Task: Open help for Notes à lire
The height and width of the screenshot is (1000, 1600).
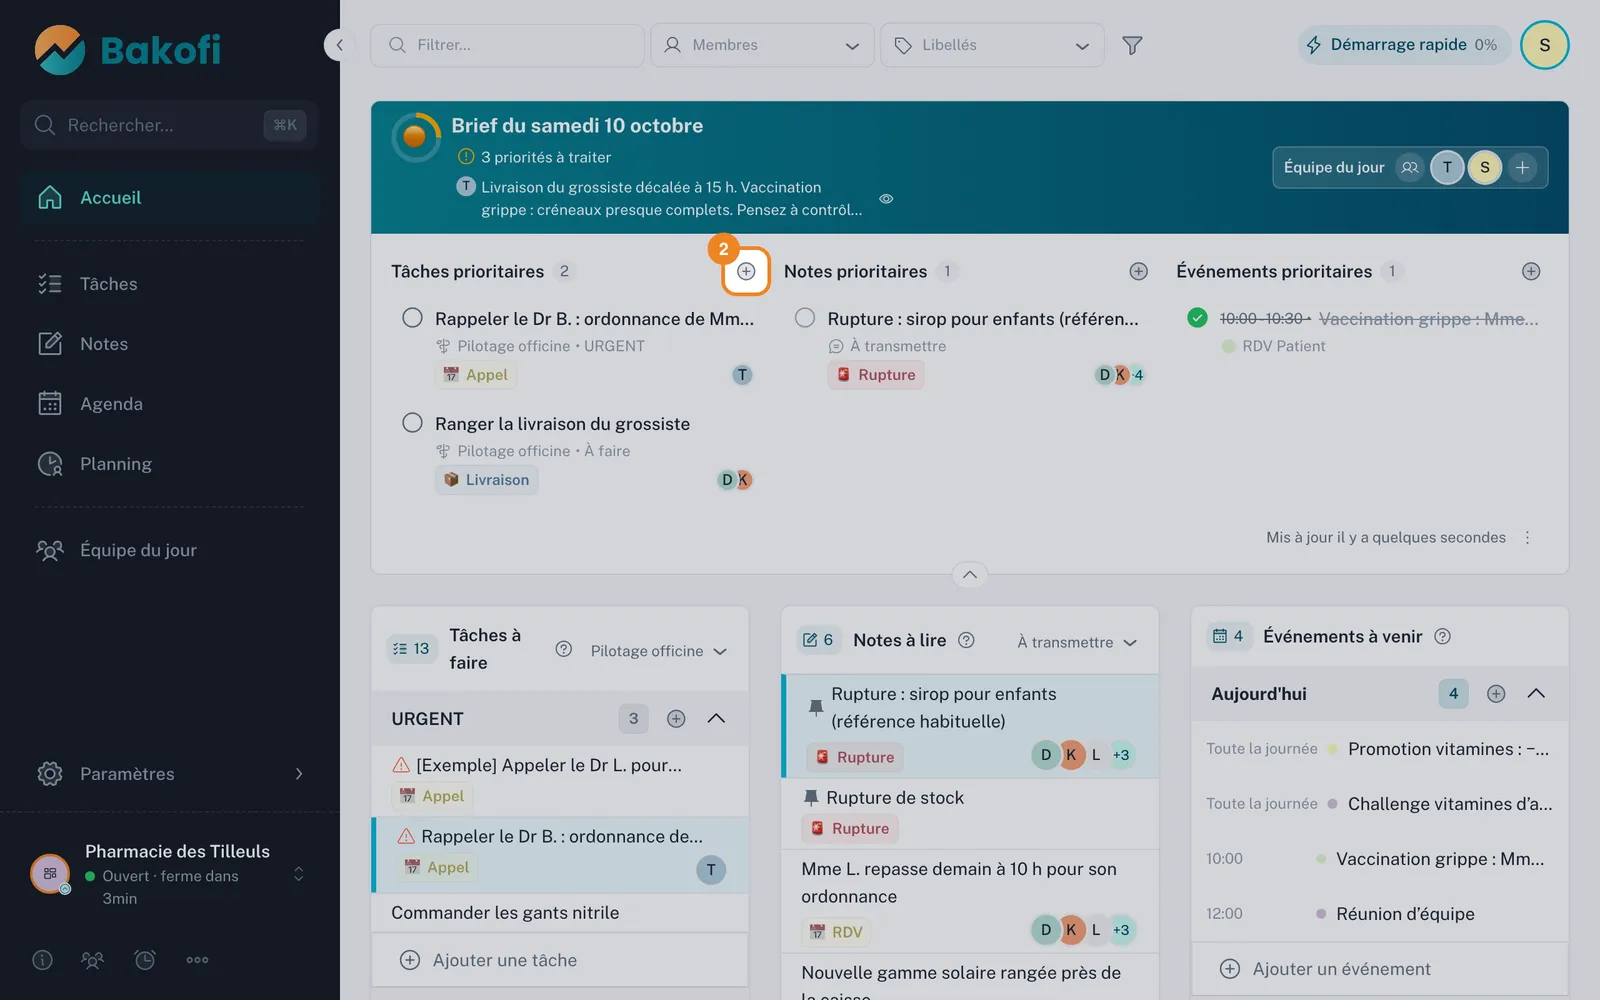Action: pos(966,640)
